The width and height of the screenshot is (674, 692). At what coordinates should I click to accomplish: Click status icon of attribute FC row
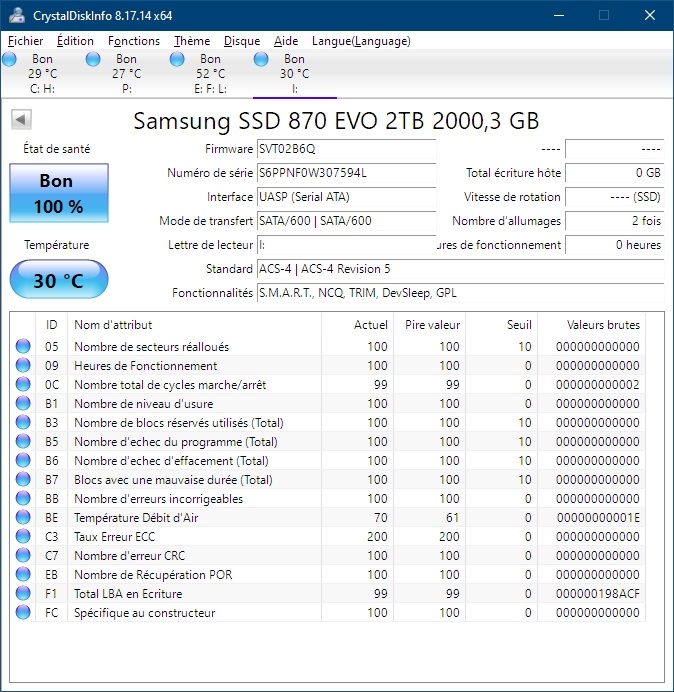(23, 612)
